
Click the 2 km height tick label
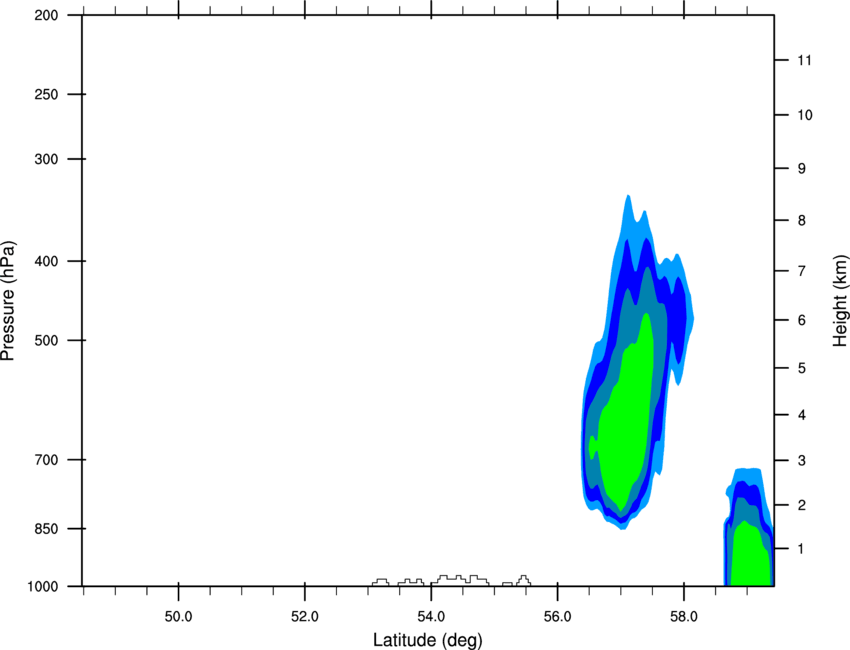(802, 505)
